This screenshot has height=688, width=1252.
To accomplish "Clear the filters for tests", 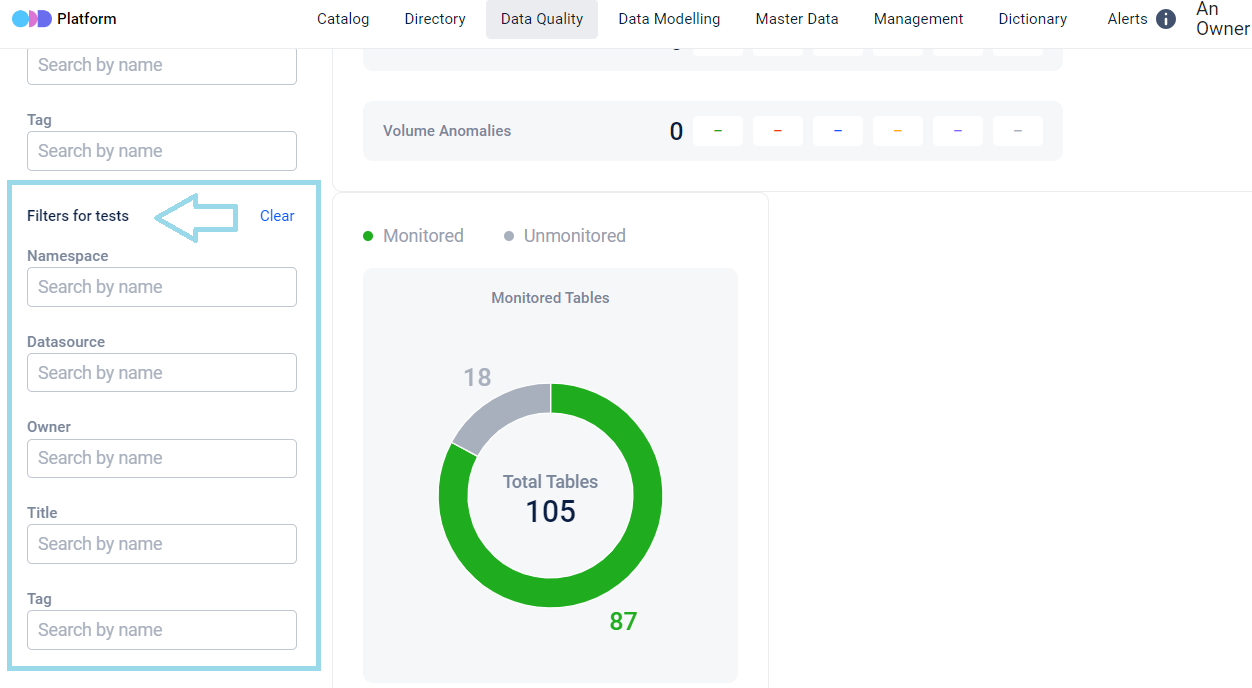I will [277, 216].
